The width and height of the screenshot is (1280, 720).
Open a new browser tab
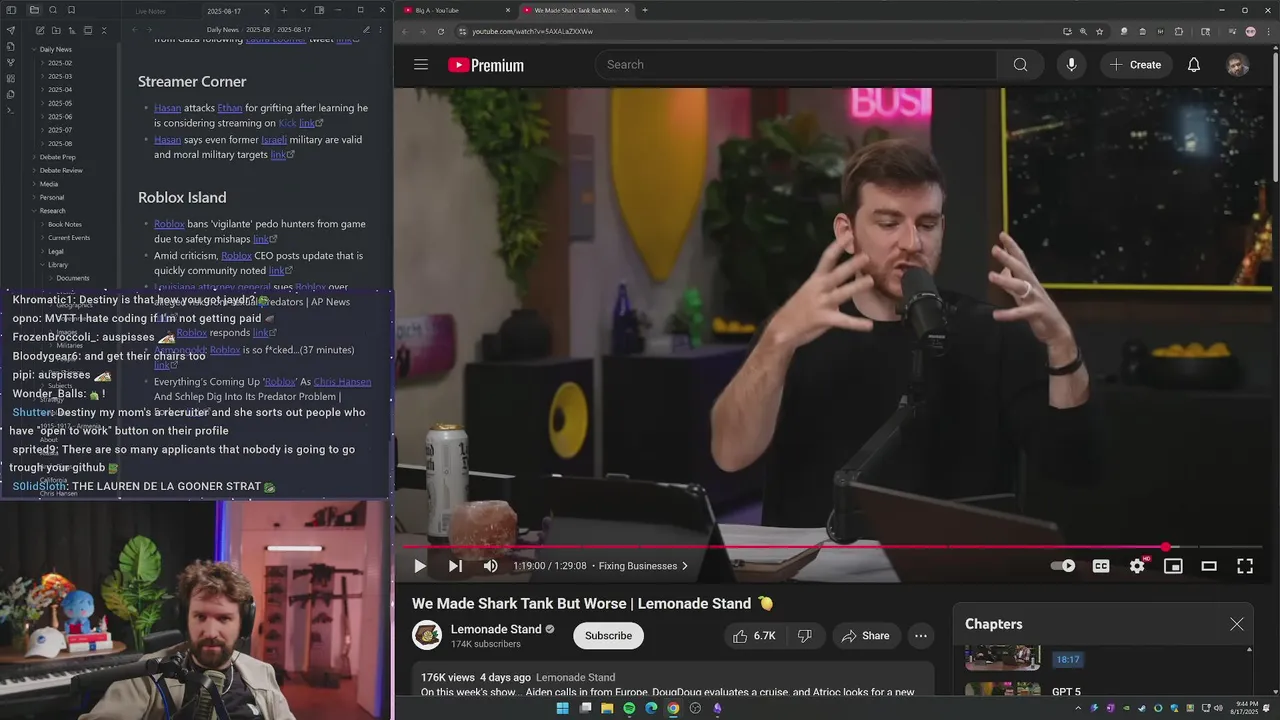pyautogui.click(x=645, y=10)
